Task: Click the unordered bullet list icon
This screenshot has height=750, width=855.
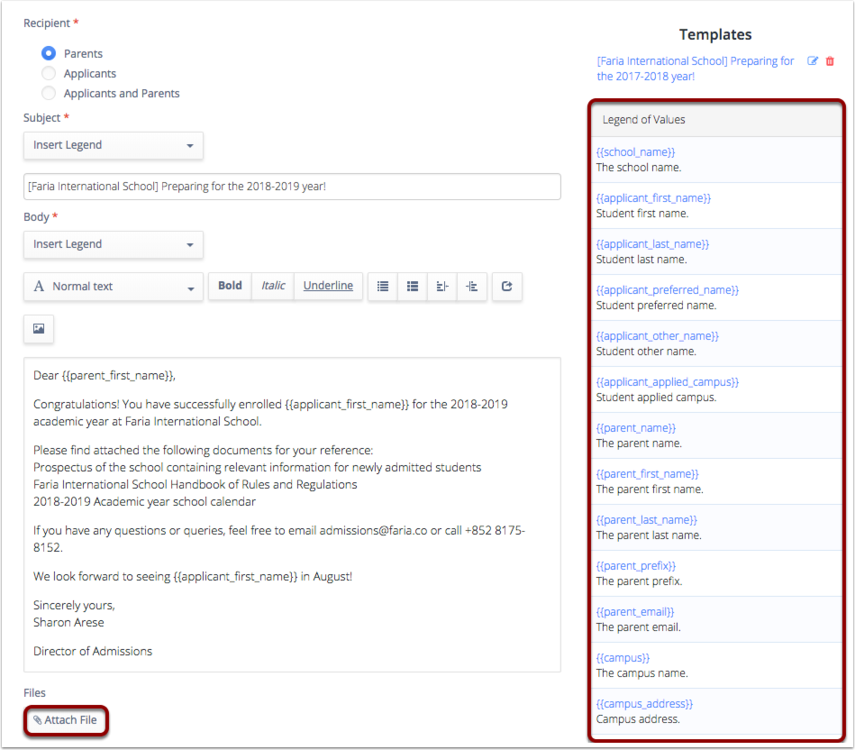Action: (x=383, y=286)
